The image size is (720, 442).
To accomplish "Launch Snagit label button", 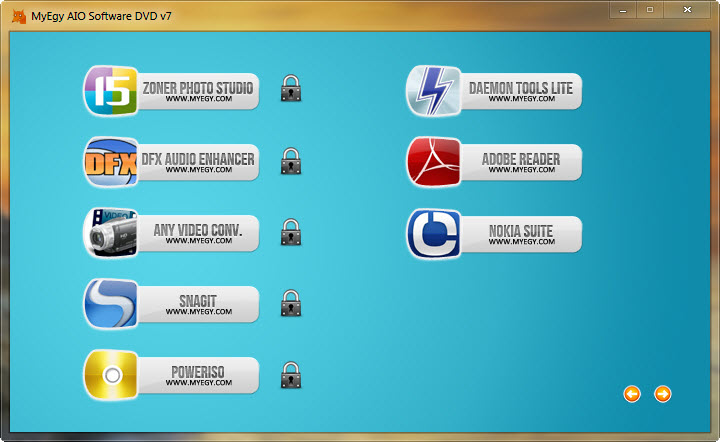I will (x=198, y=304).
